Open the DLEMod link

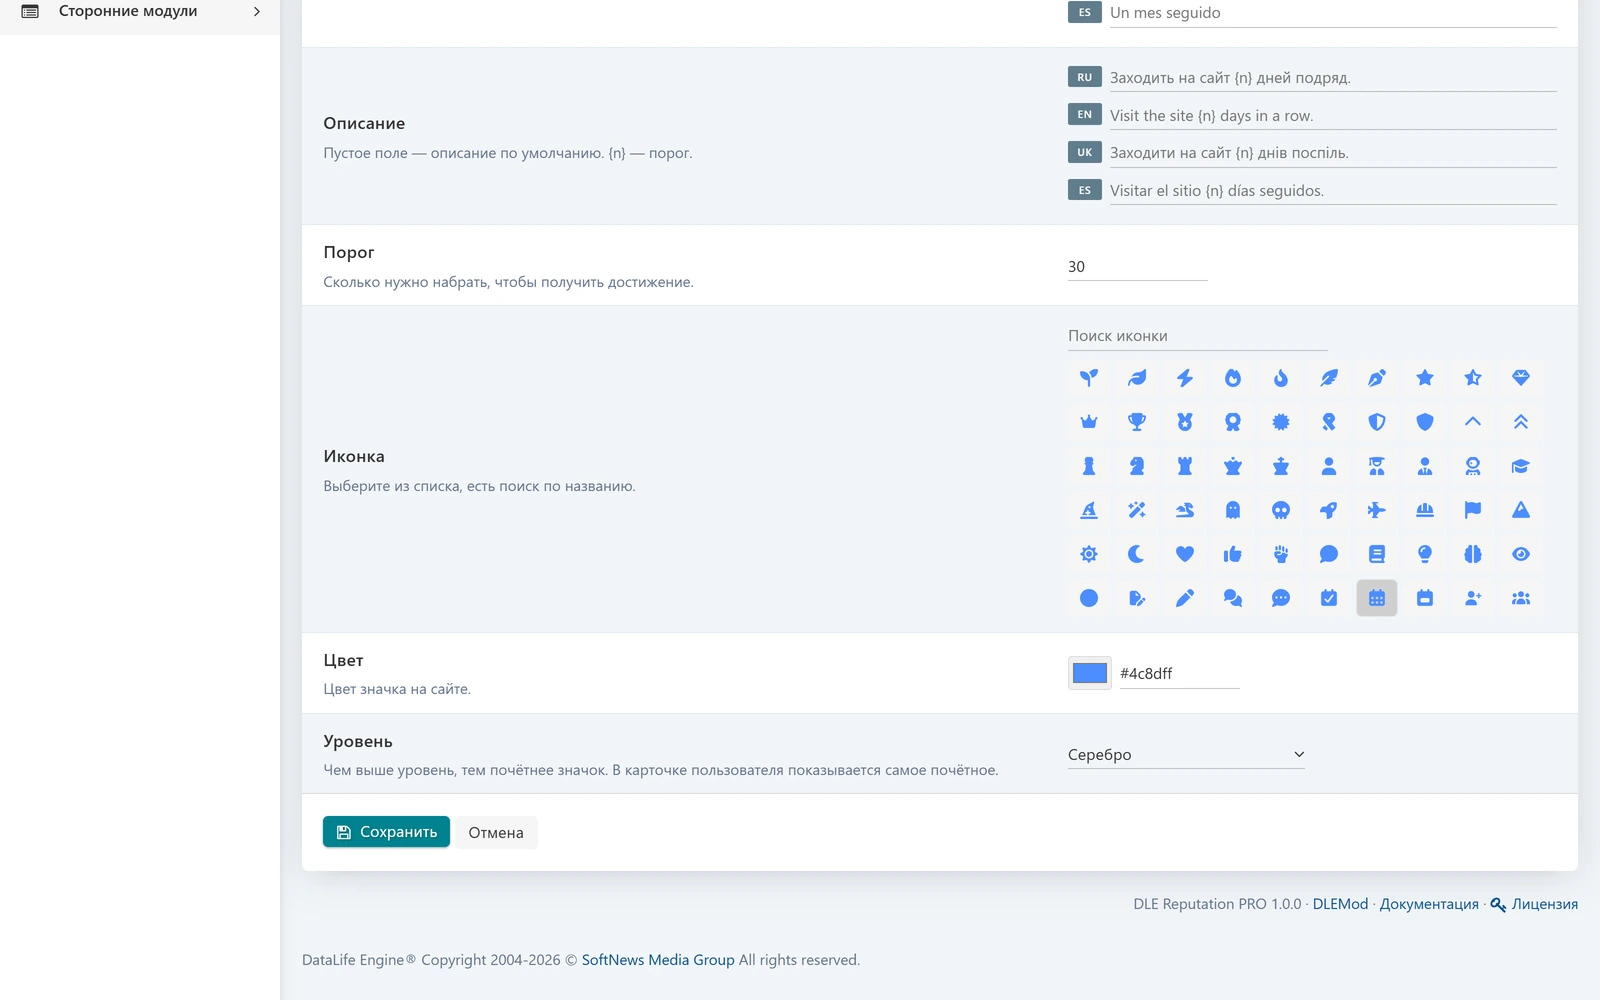point(1340,904)
